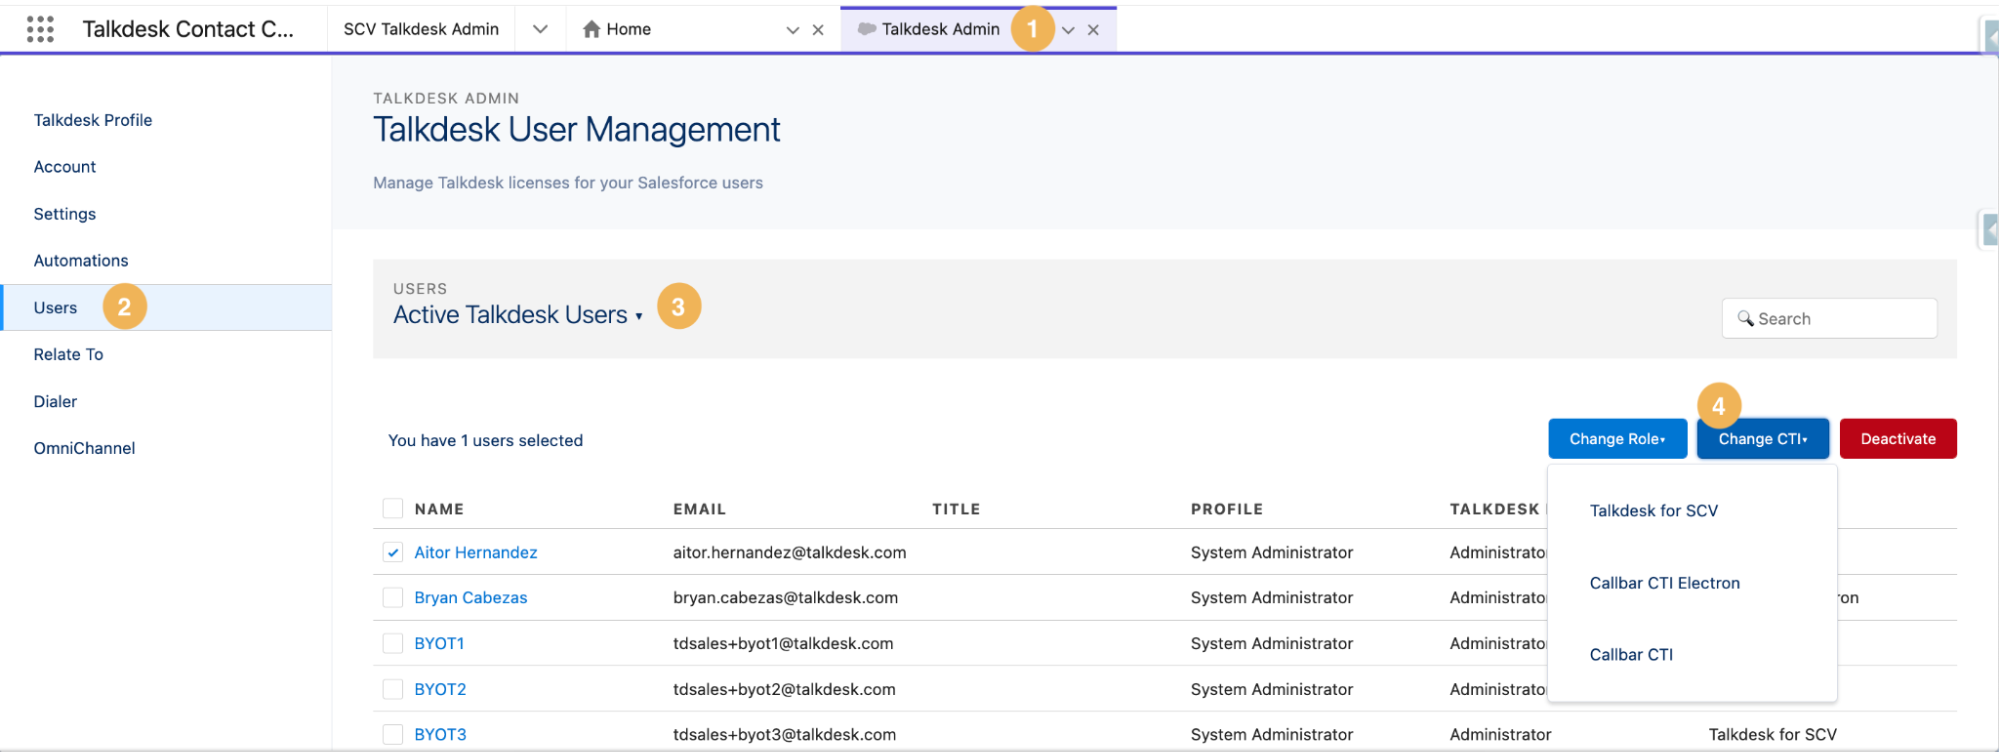Toggle the select-all checkbox in table header

click(393, 508)
